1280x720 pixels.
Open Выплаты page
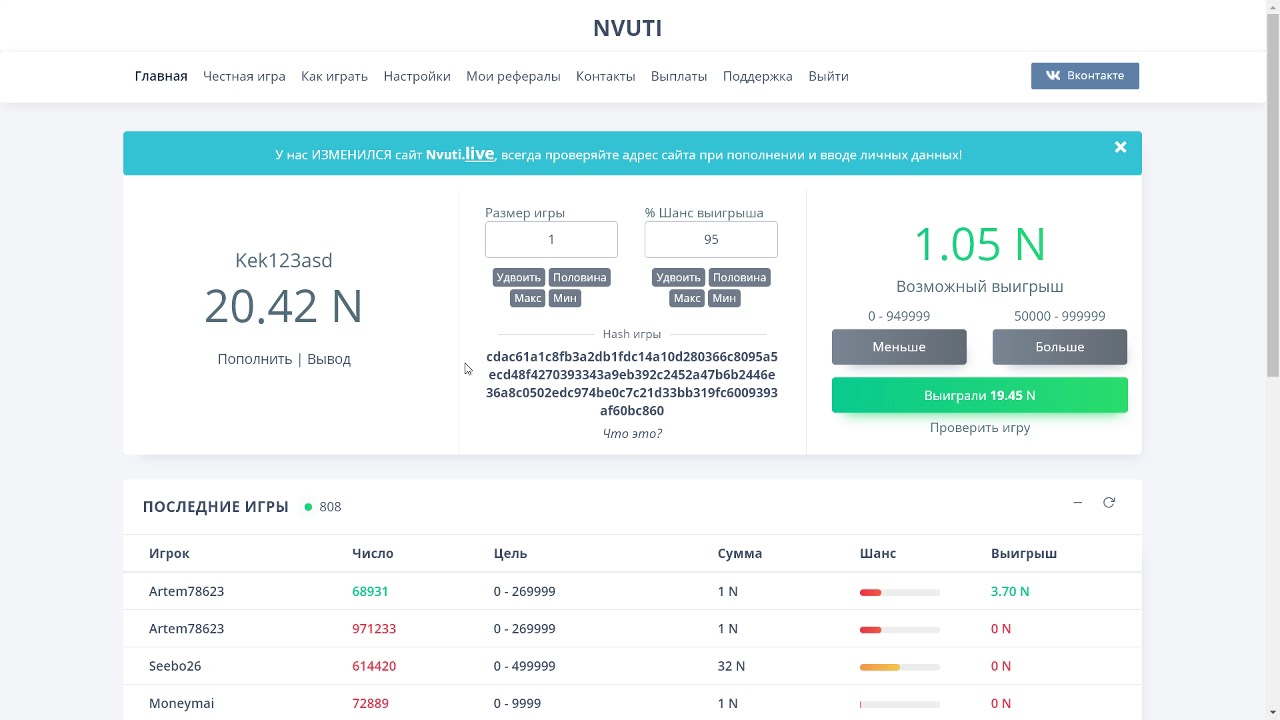pyautogui.click(x=679, y=76)
